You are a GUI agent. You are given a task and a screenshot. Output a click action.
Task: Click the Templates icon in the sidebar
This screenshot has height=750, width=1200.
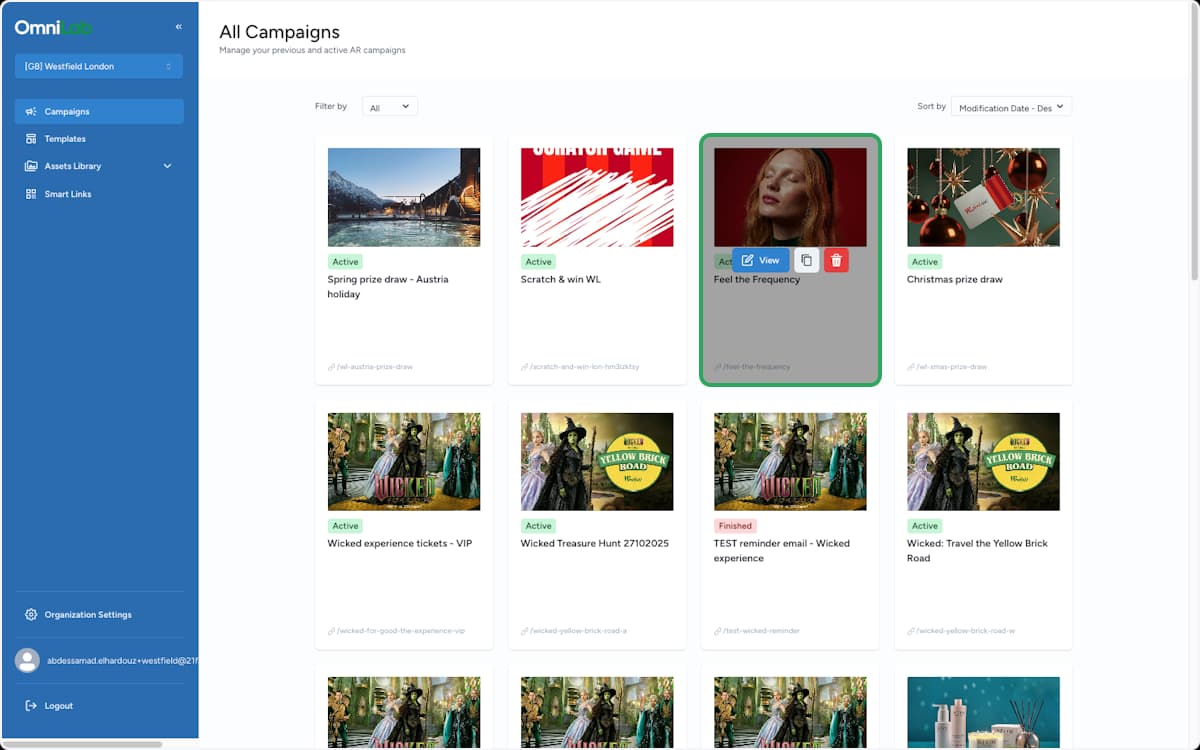pyautogui.click(x=32, y=139)
